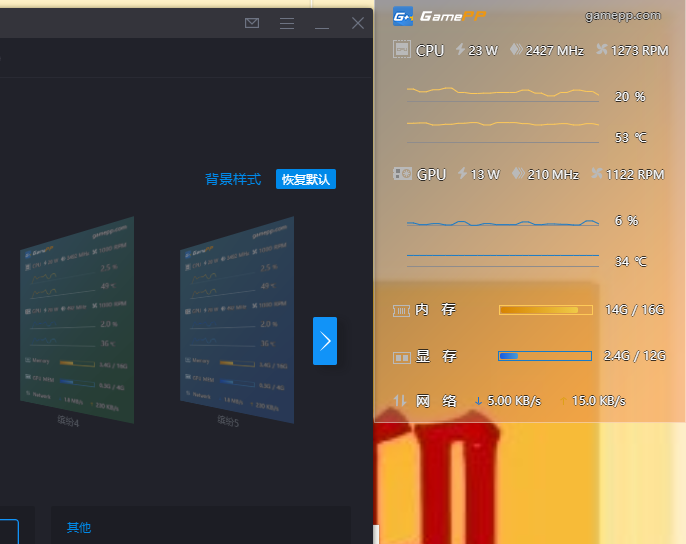
Task: Click the CPU usage line graph
Action: coord(503,94)
